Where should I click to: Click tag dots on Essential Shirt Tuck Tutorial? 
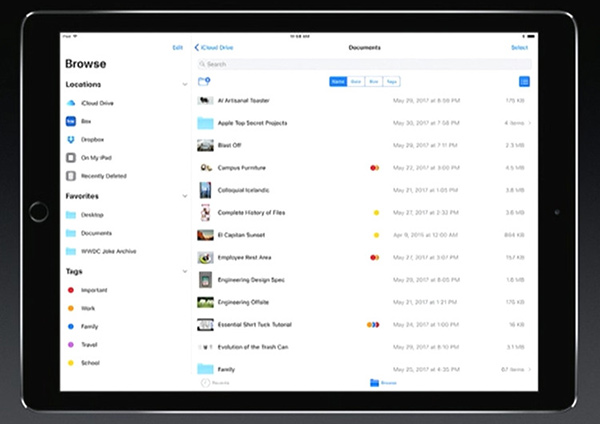[x=373, y=325]
